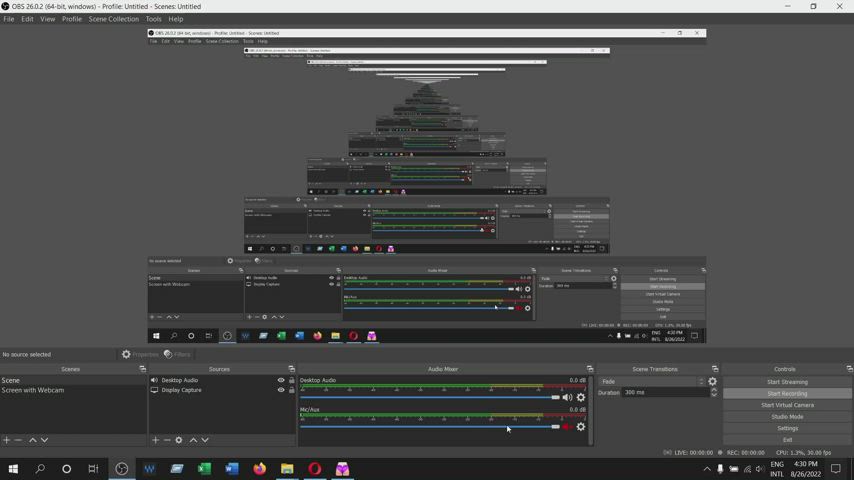Open Mic/Aux mixer settings gear
Image resolution: width=854 pixels, height=480 pixels.
point(581,427)
